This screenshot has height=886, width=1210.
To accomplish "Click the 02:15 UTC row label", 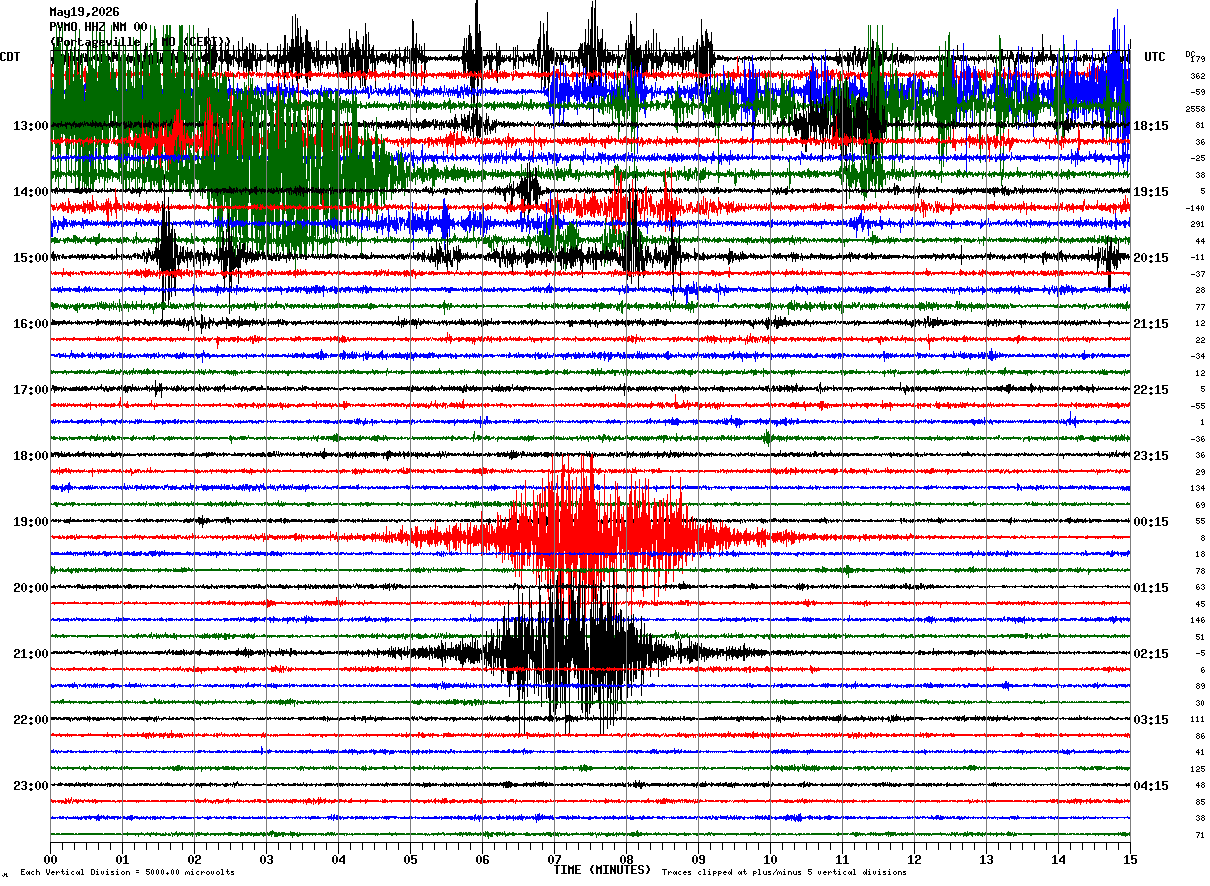I will (x=1151, y=654).
